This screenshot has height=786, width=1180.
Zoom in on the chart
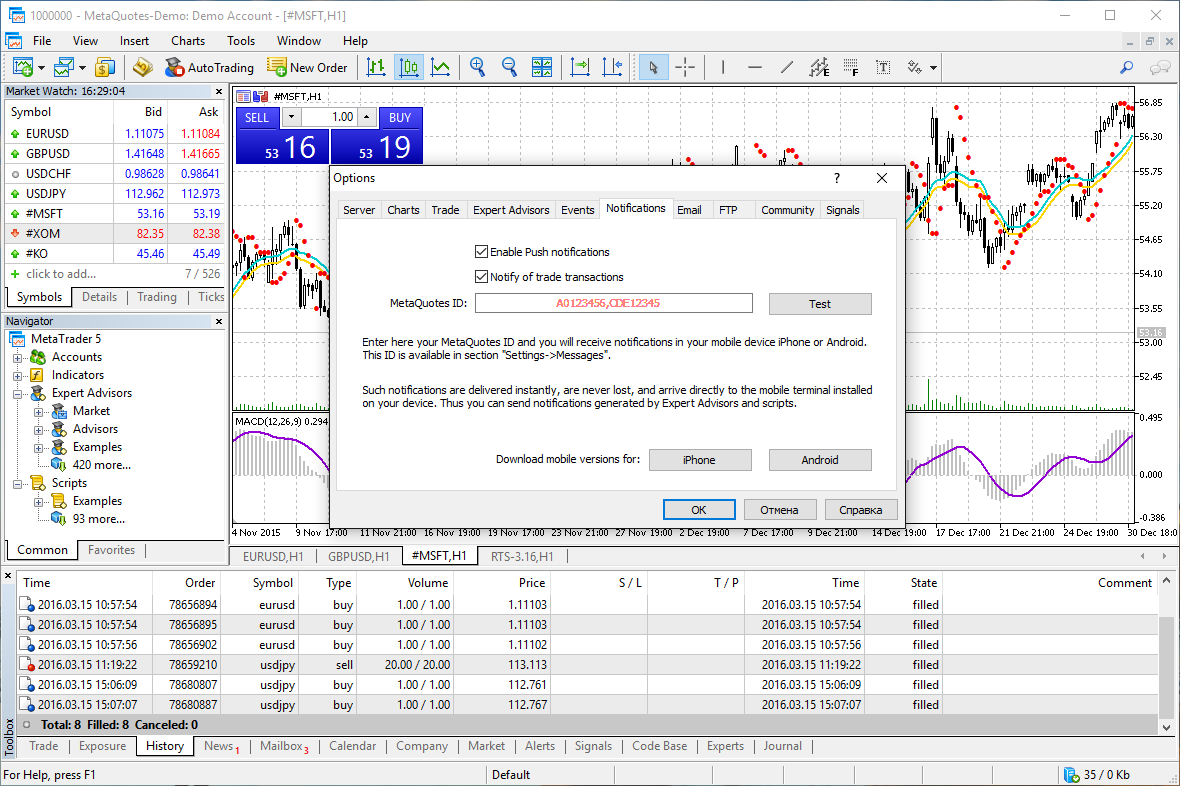tap(477, 67)
